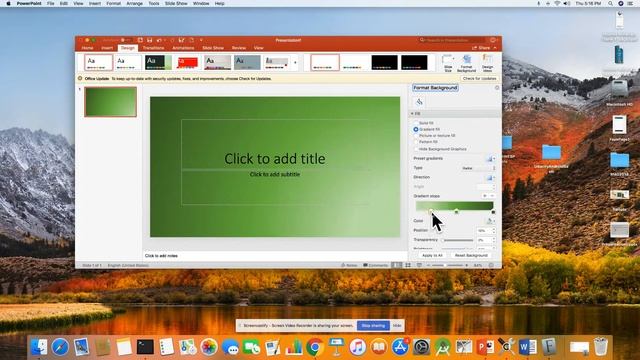Click the Apply to All button
640x360 pixels.
[432, 255]
